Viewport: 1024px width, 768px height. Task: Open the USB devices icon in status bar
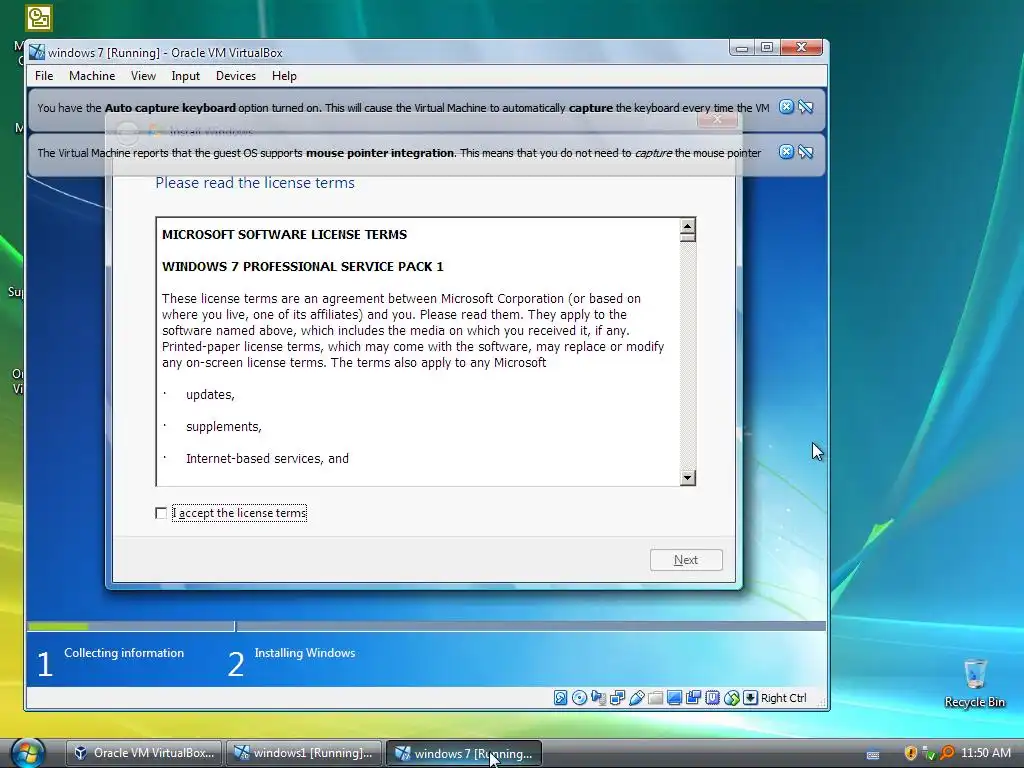pos(636,698)
